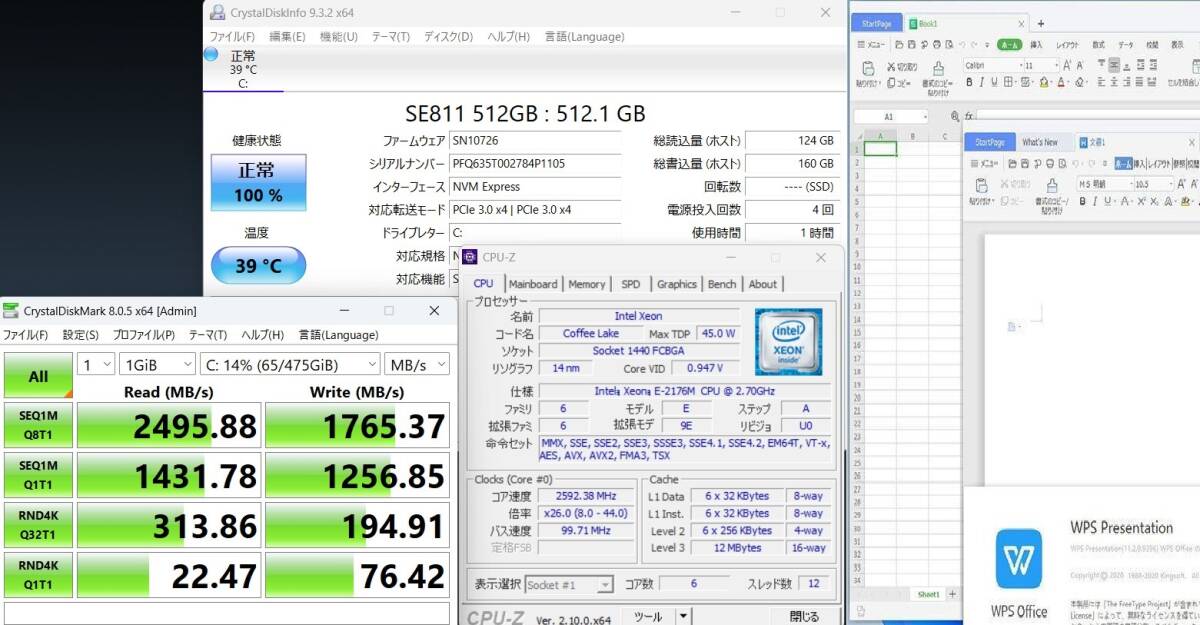
Task: Click the 76.42 random write result
Action: point(357,577)
